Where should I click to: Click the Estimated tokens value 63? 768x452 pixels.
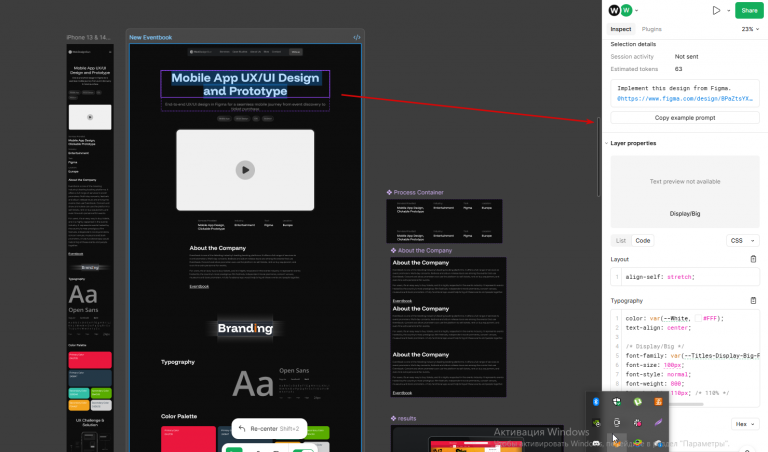[678, 69]
